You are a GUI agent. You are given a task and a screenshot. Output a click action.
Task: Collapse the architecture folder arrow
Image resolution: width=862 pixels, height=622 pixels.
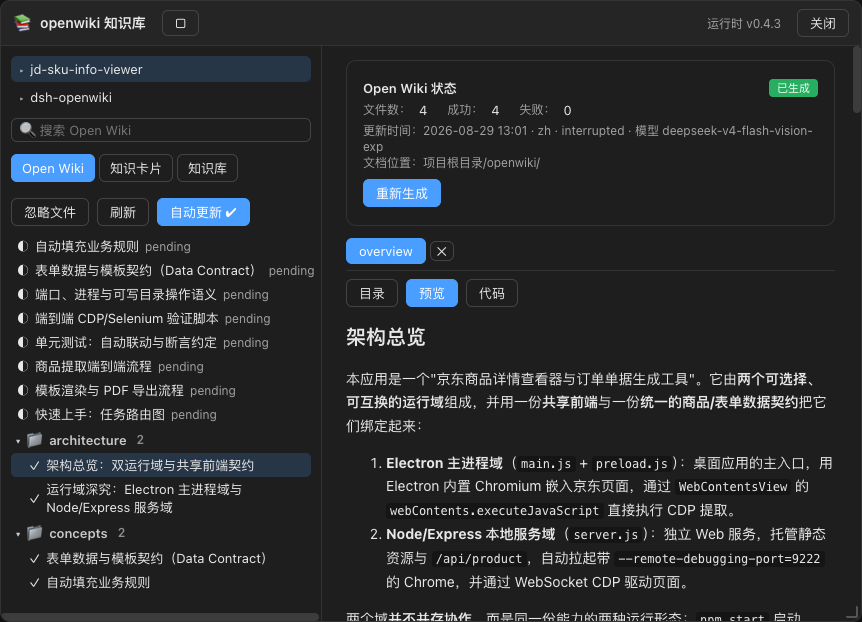pos(18,441)
